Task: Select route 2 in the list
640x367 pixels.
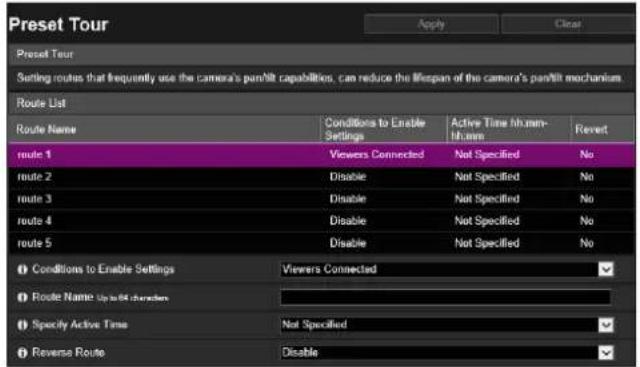Action: tap(321, 177)
